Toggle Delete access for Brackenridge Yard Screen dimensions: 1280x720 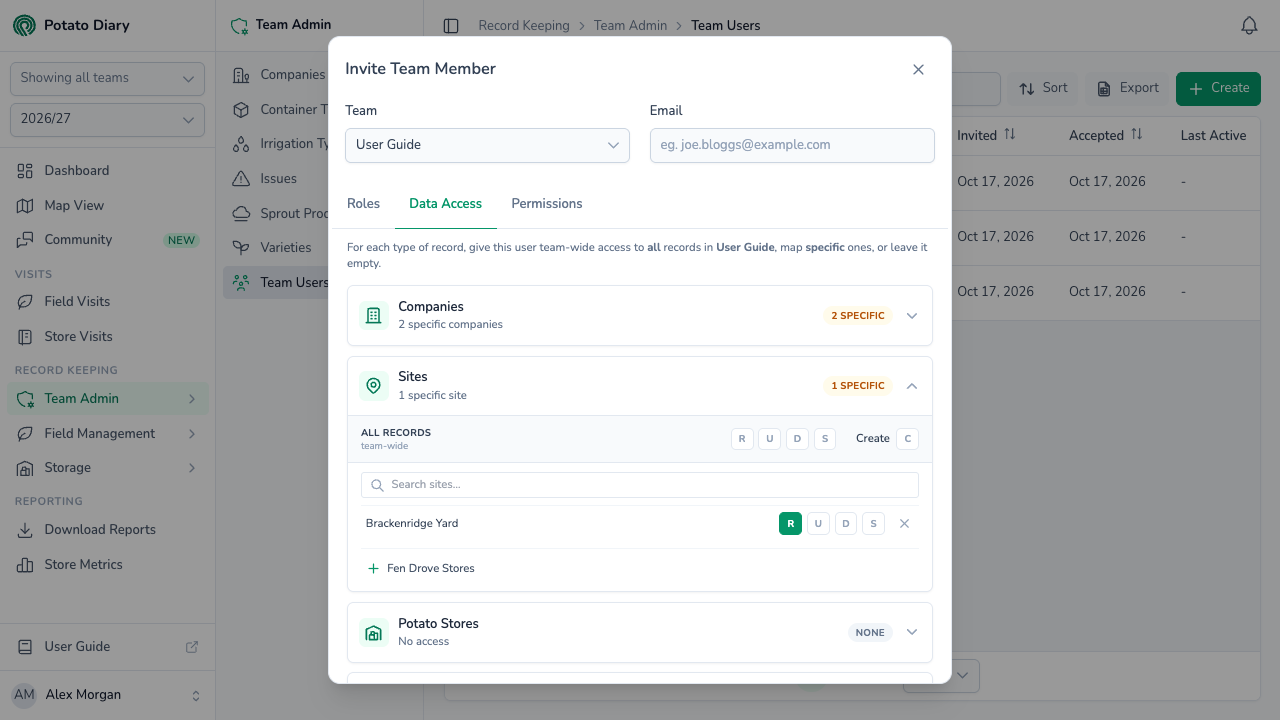pyautogui.click(x=846, y=524)
